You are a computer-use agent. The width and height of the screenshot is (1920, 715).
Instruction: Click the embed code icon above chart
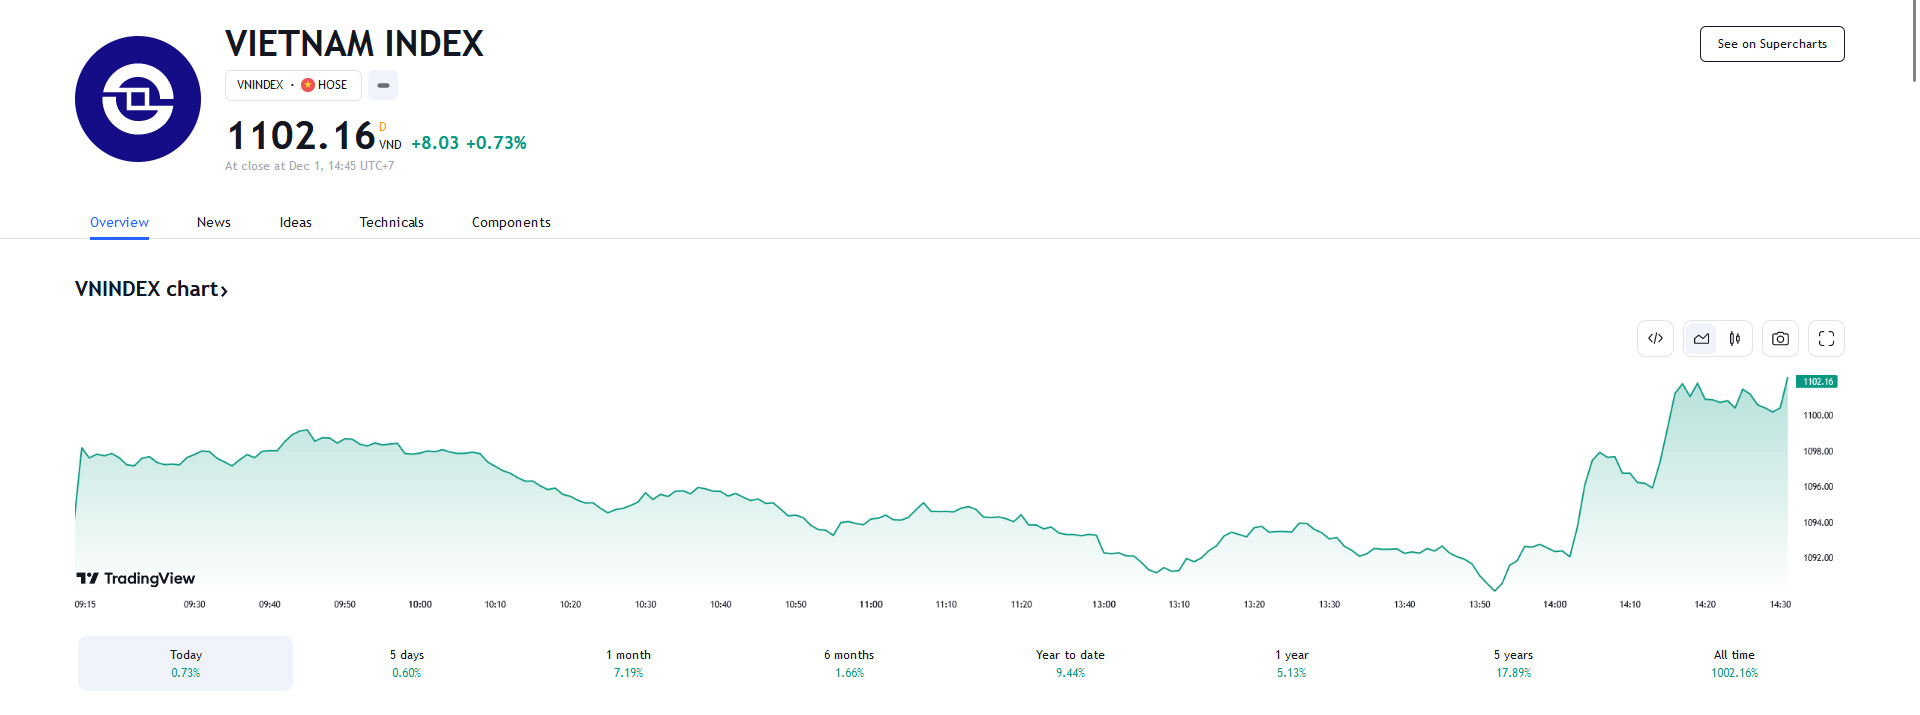click(x=1655, y=339)
